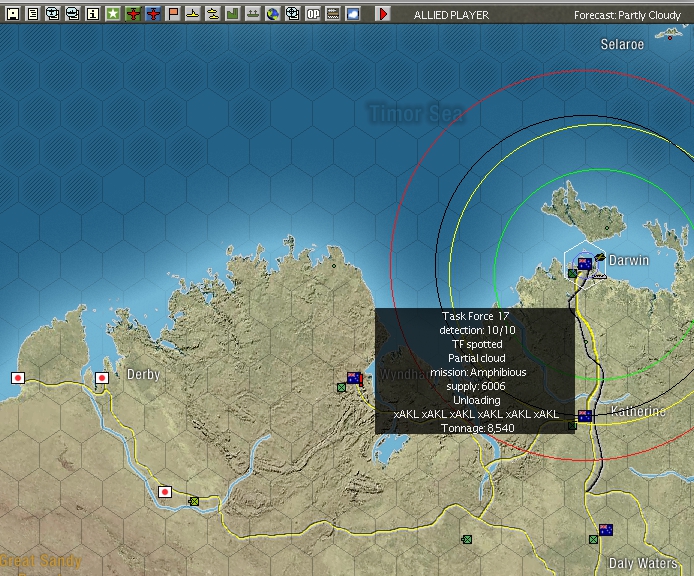Click the Daly Waters label
Image resolution: width=694 pixels, height=576 pixels.
point(643,563)
